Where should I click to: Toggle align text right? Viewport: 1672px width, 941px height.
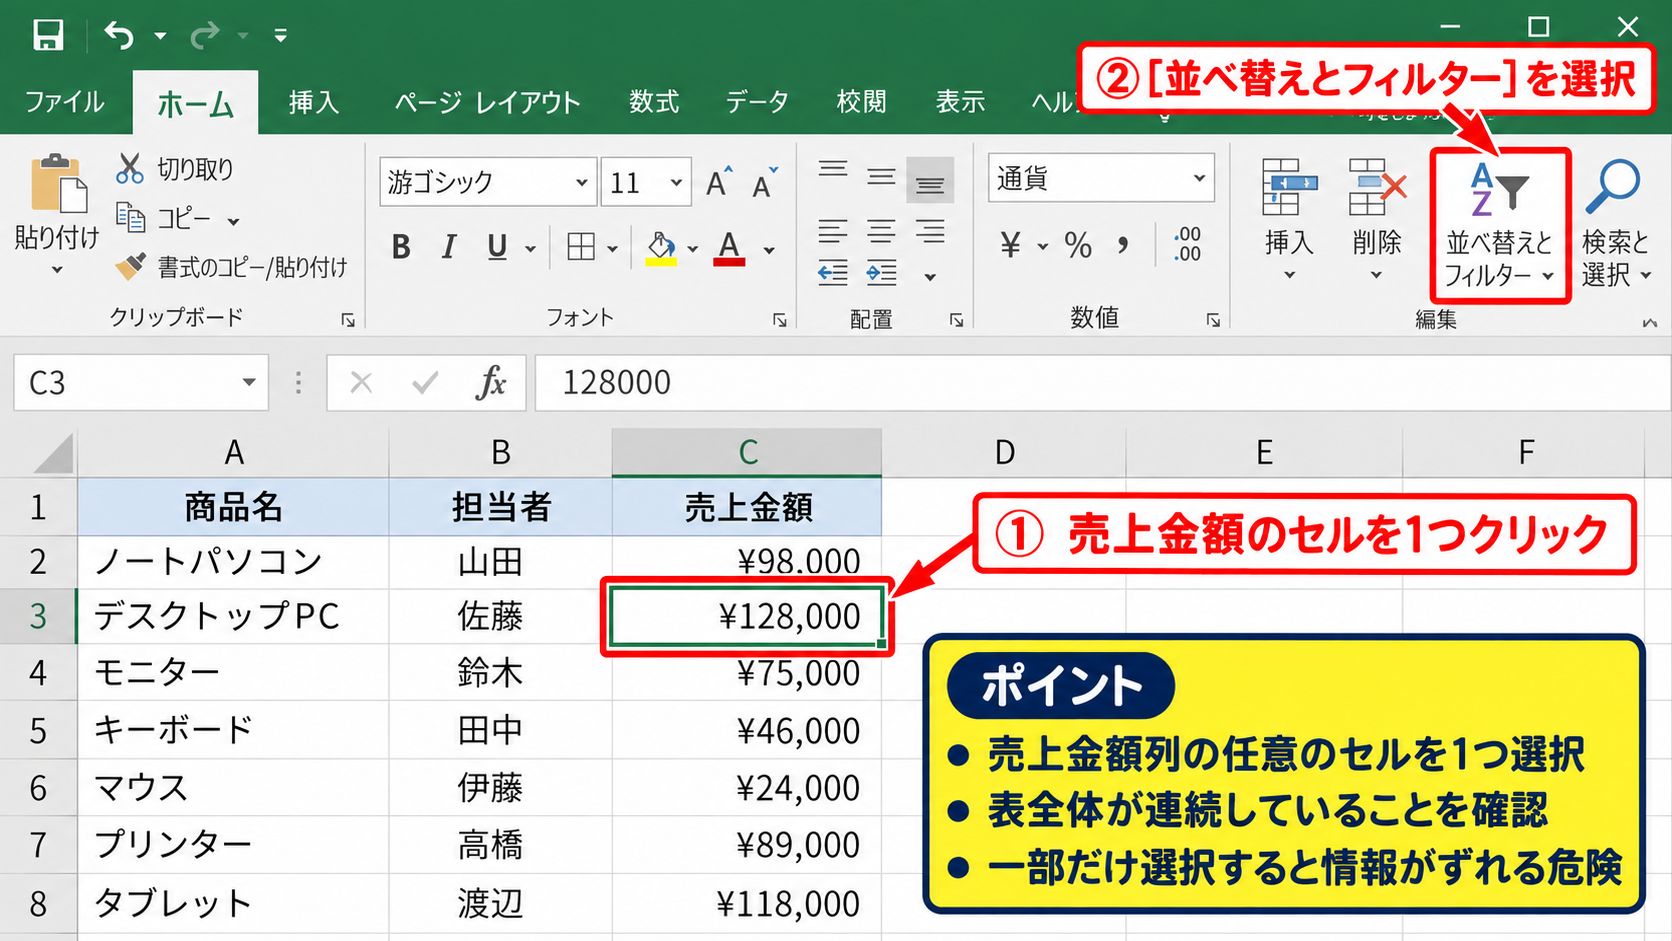pos(930,233)
